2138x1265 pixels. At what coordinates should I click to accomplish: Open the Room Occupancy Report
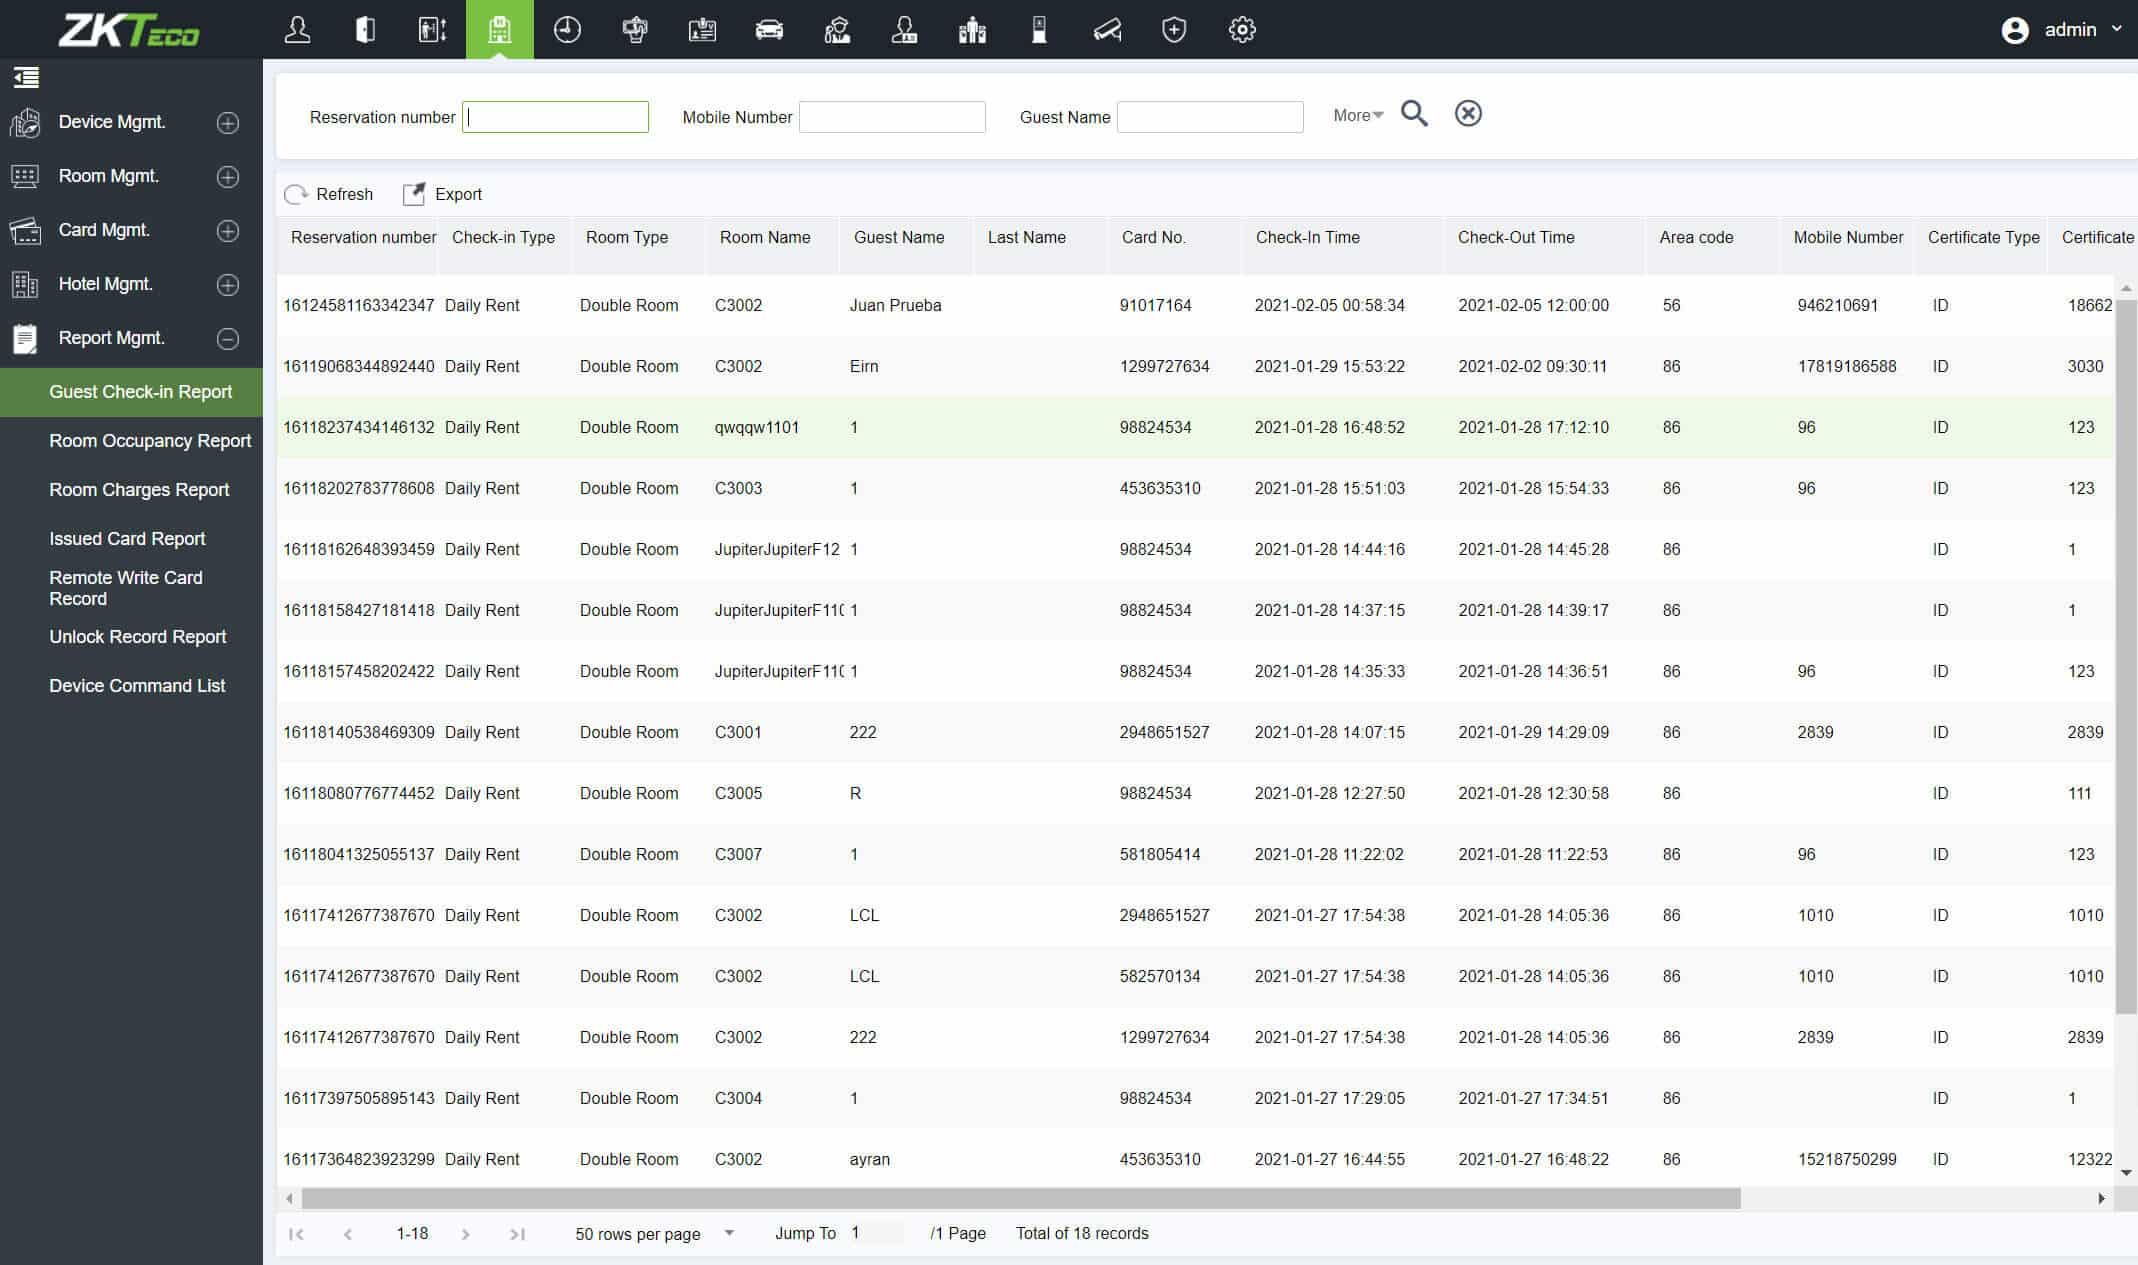point(150,441)
